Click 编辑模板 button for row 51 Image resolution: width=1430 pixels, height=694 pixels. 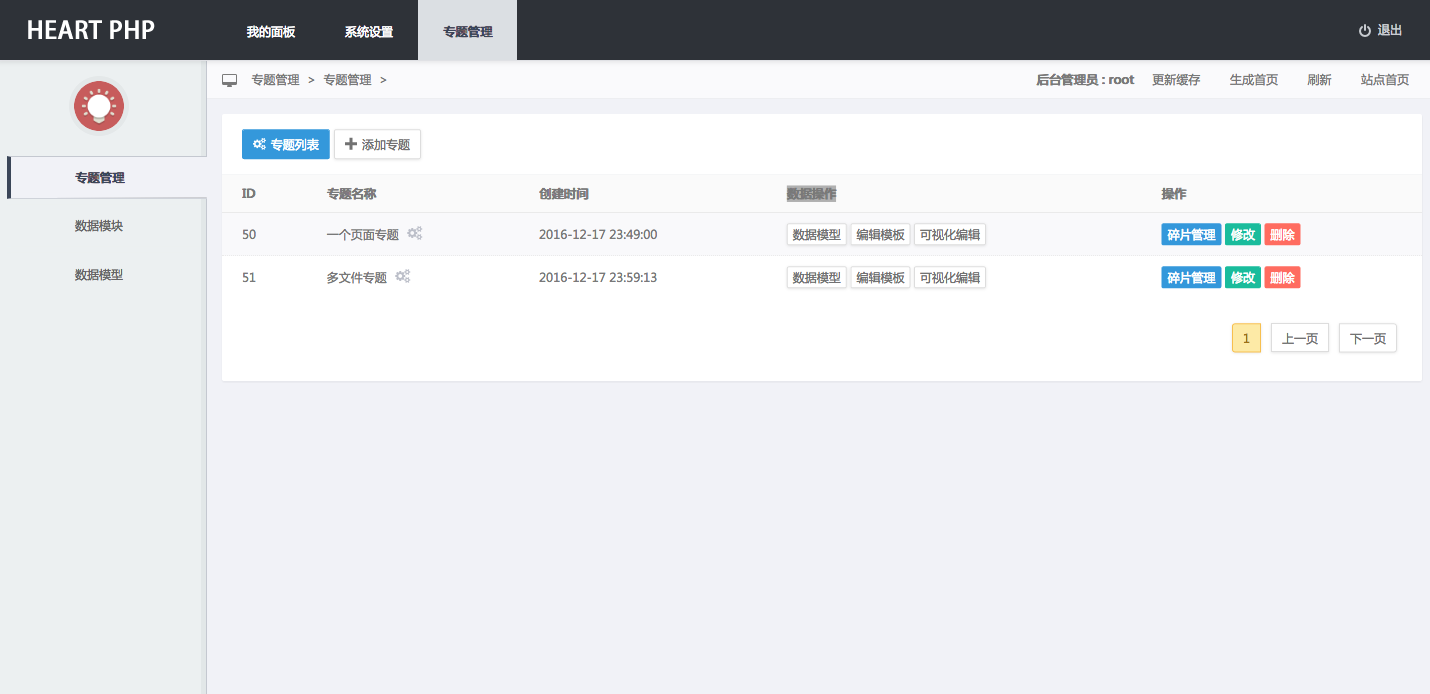point(880,278)
